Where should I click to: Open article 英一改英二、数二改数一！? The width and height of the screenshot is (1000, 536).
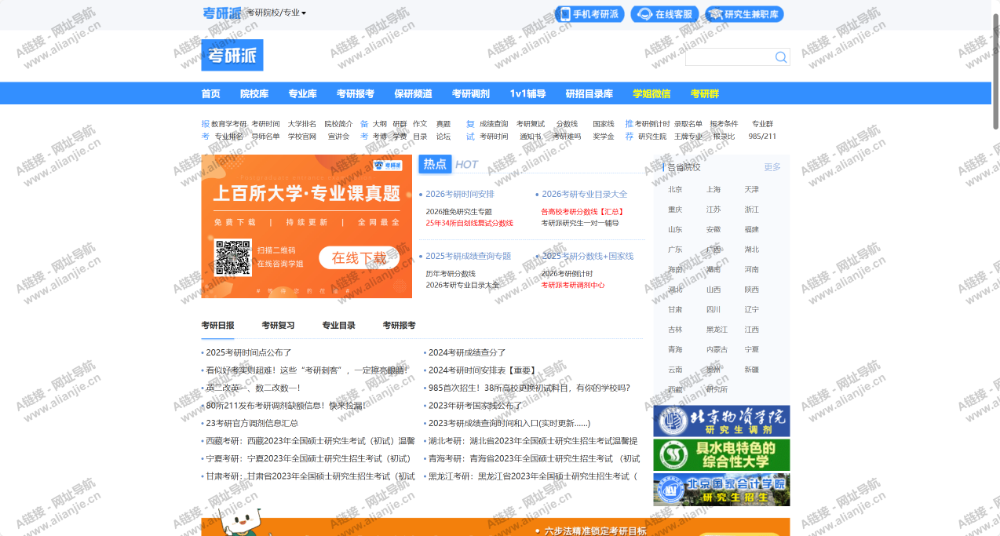point(253,388)
